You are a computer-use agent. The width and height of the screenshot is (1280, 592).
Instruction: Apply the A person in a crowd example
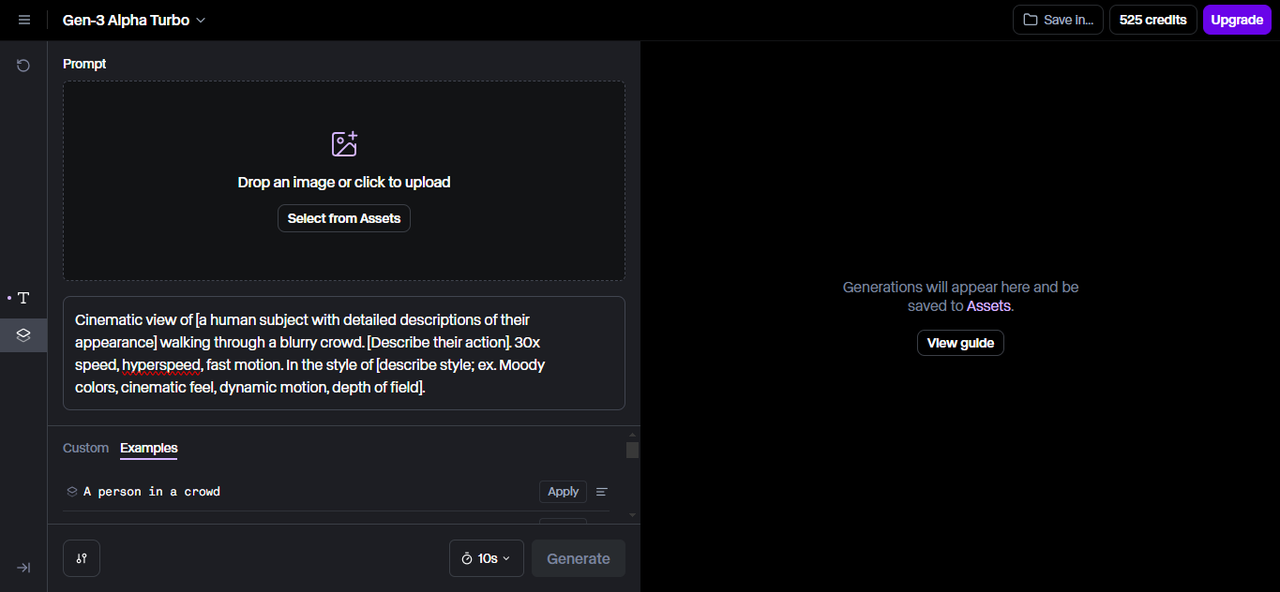coord(563,491)
